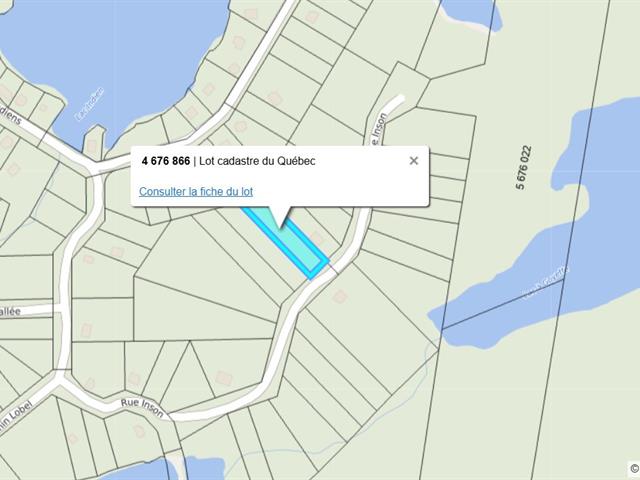The height and width of the screenshot is (480, 640).
Task: Select the building footprint beside the highlighted lot
Action: 317,238
